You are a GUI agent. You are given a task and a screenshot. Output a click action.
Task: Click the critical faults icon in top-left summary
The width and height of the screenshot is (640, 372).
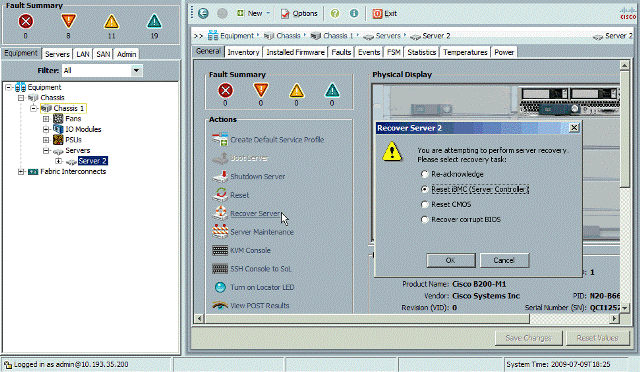26,21
